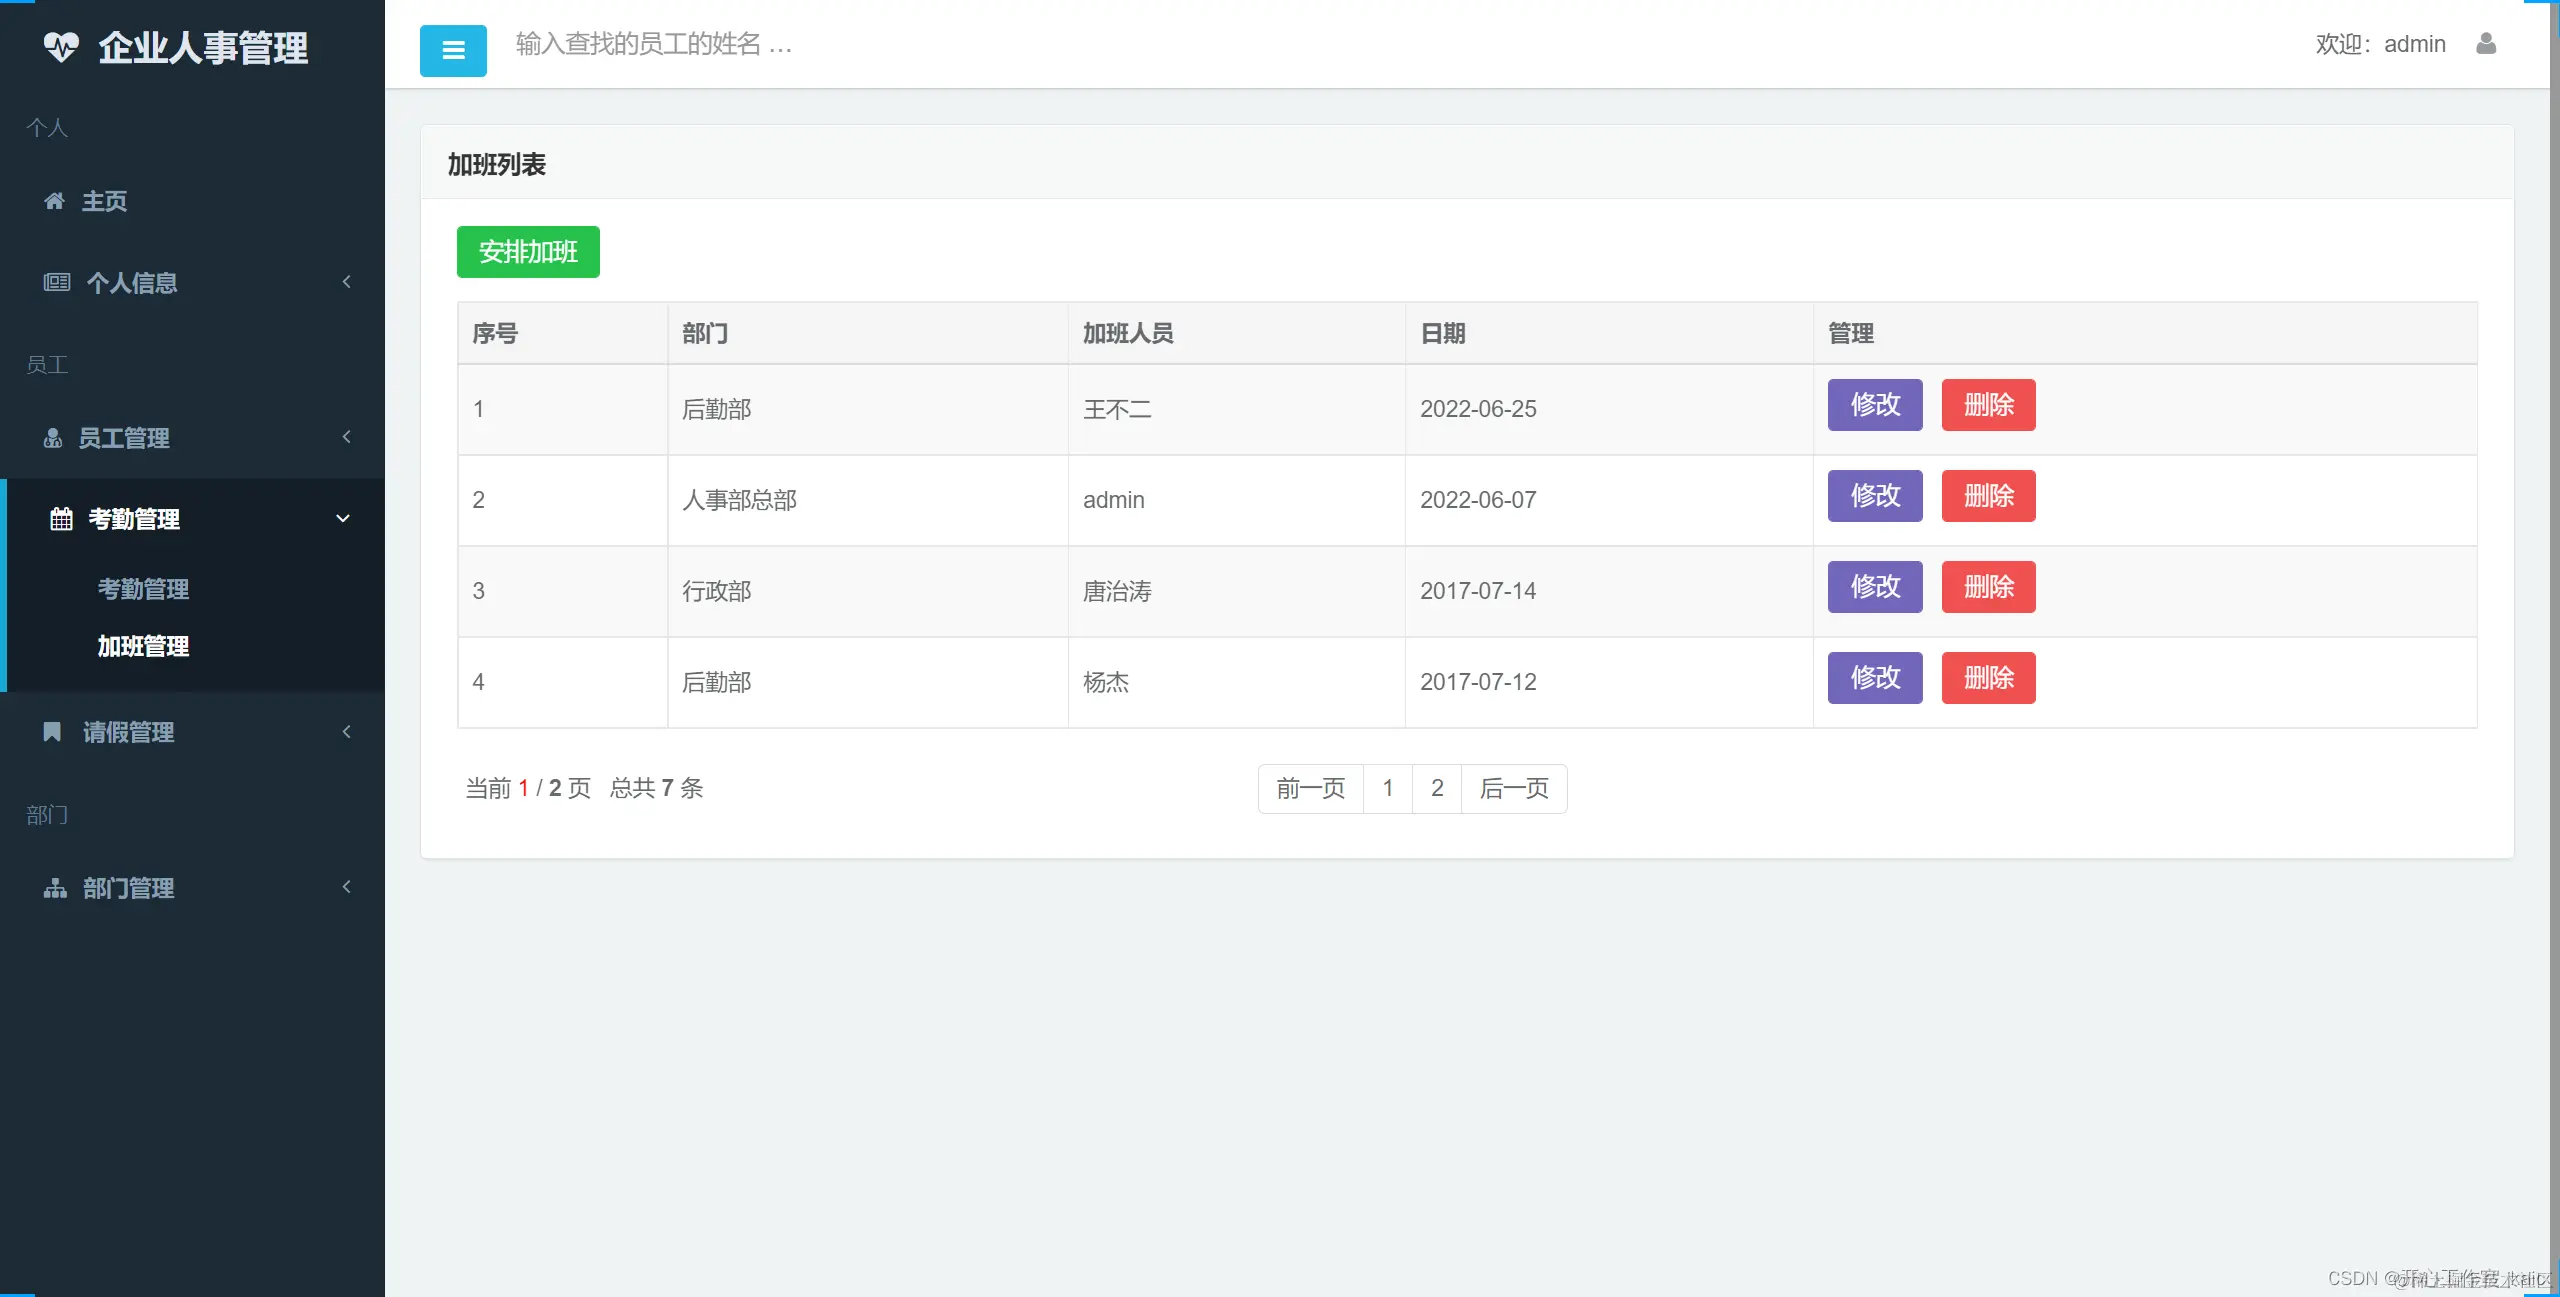Collapse the 考勤管理 submenu chevron
Screen dimensions: 2560x1297
coord(343,519)
